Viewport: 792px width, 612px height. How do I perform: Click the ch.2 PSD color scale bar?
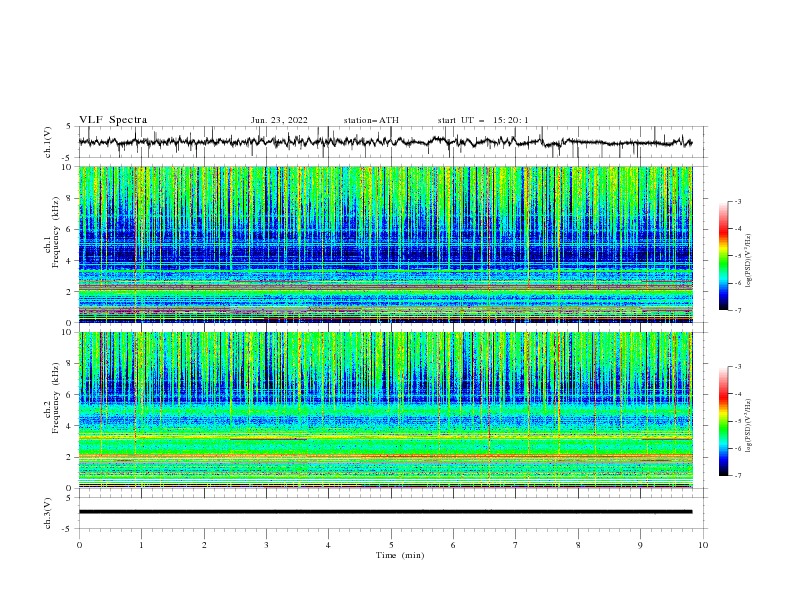(724, 421)
